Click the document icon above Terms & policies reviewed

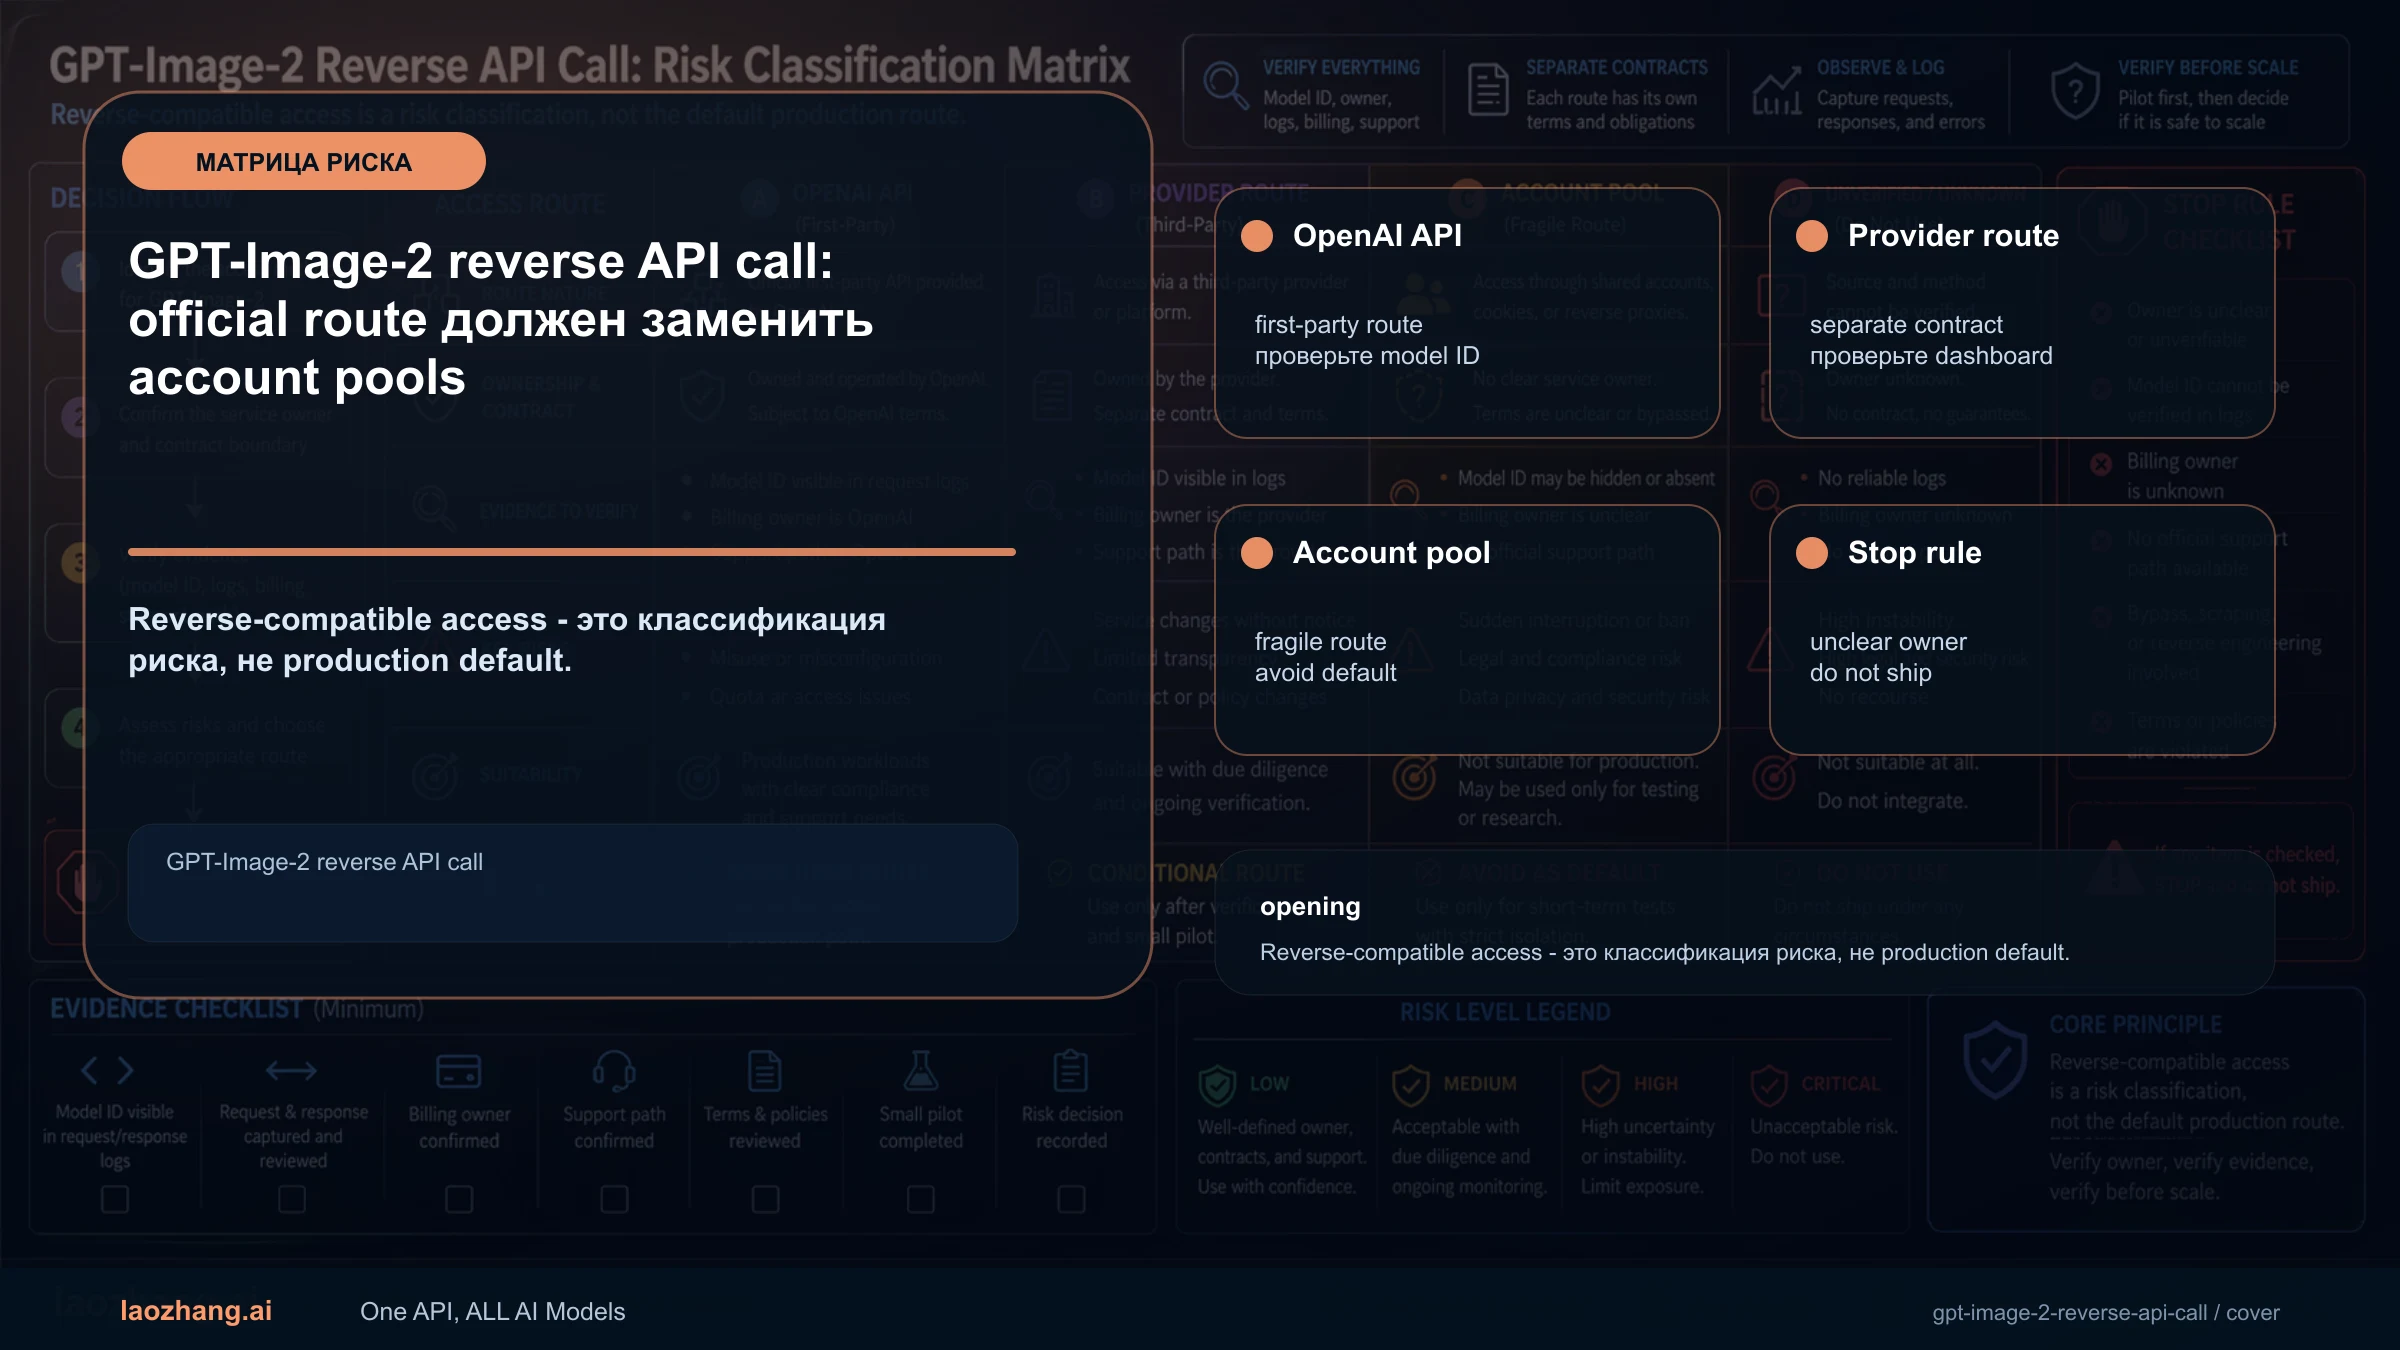[765, 1071]
